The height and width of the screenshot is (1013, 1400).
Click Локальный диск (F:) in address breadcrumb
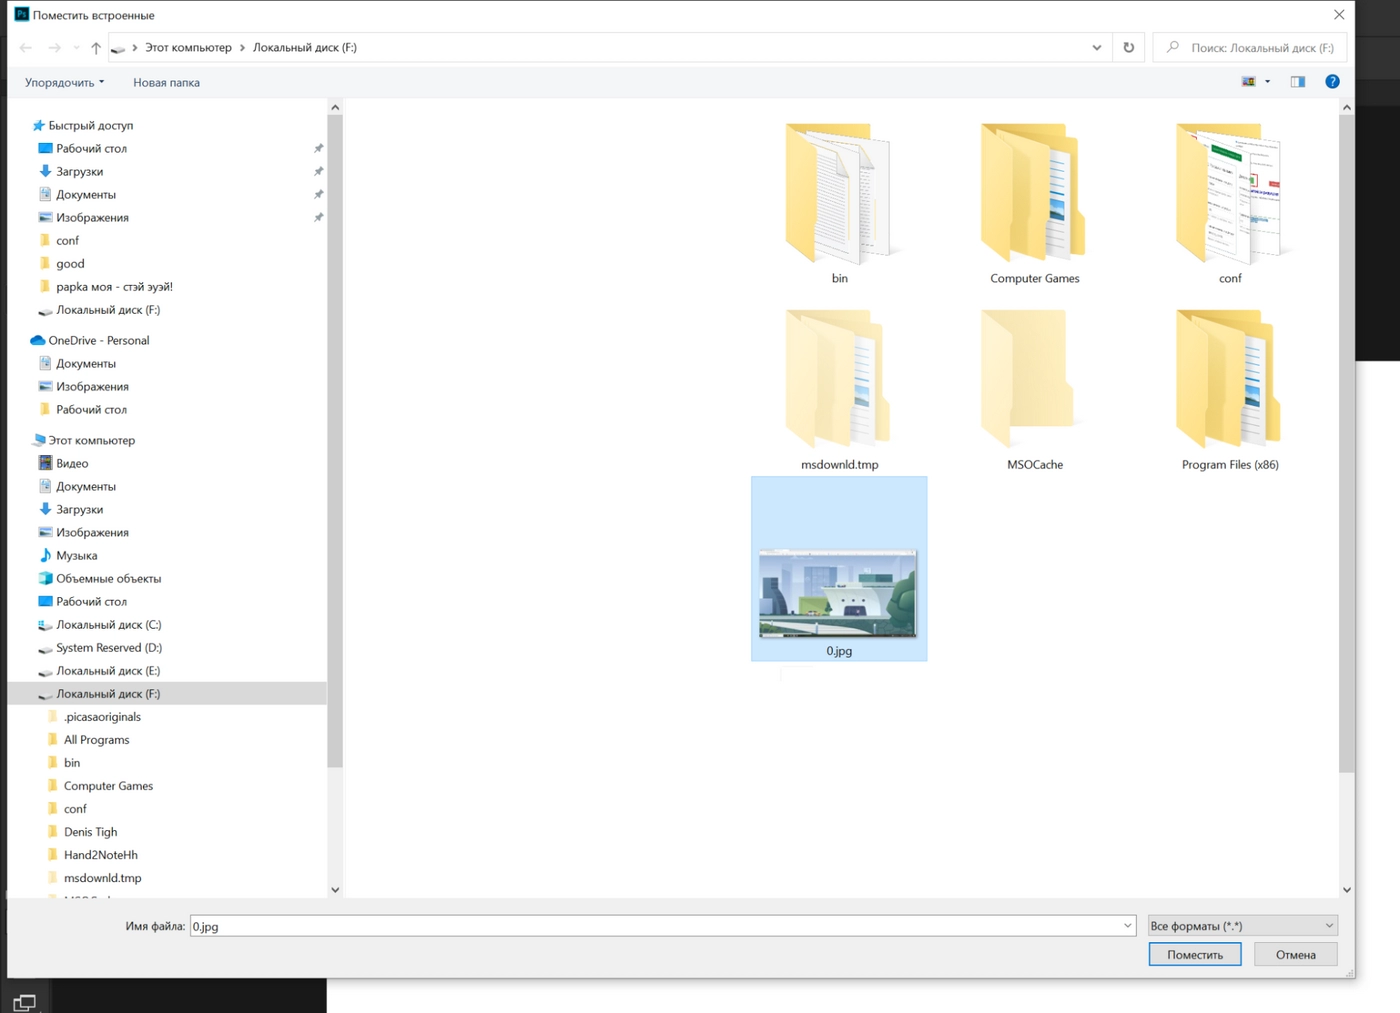(x=305, y=48)
